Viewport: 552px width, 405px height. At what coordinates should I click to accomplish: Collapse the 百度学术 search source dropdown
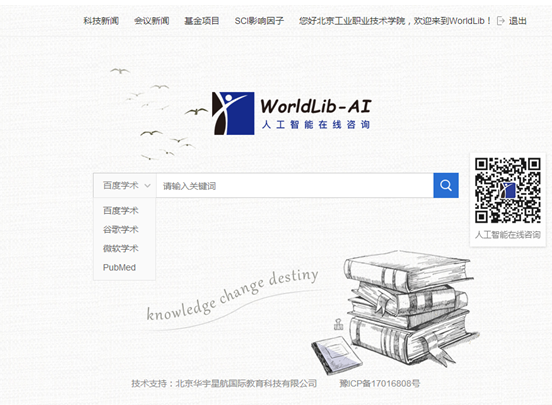click(125, 185)
